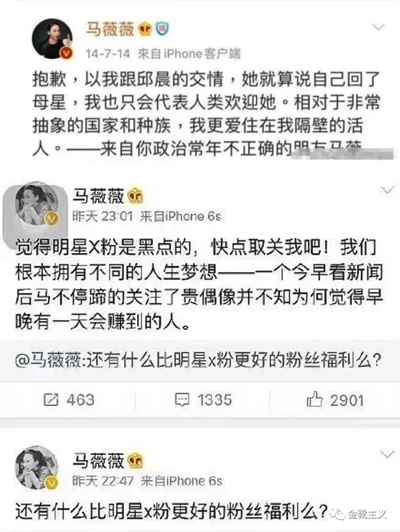Open the chevron menu on the 22:47 post

[387, 454]
